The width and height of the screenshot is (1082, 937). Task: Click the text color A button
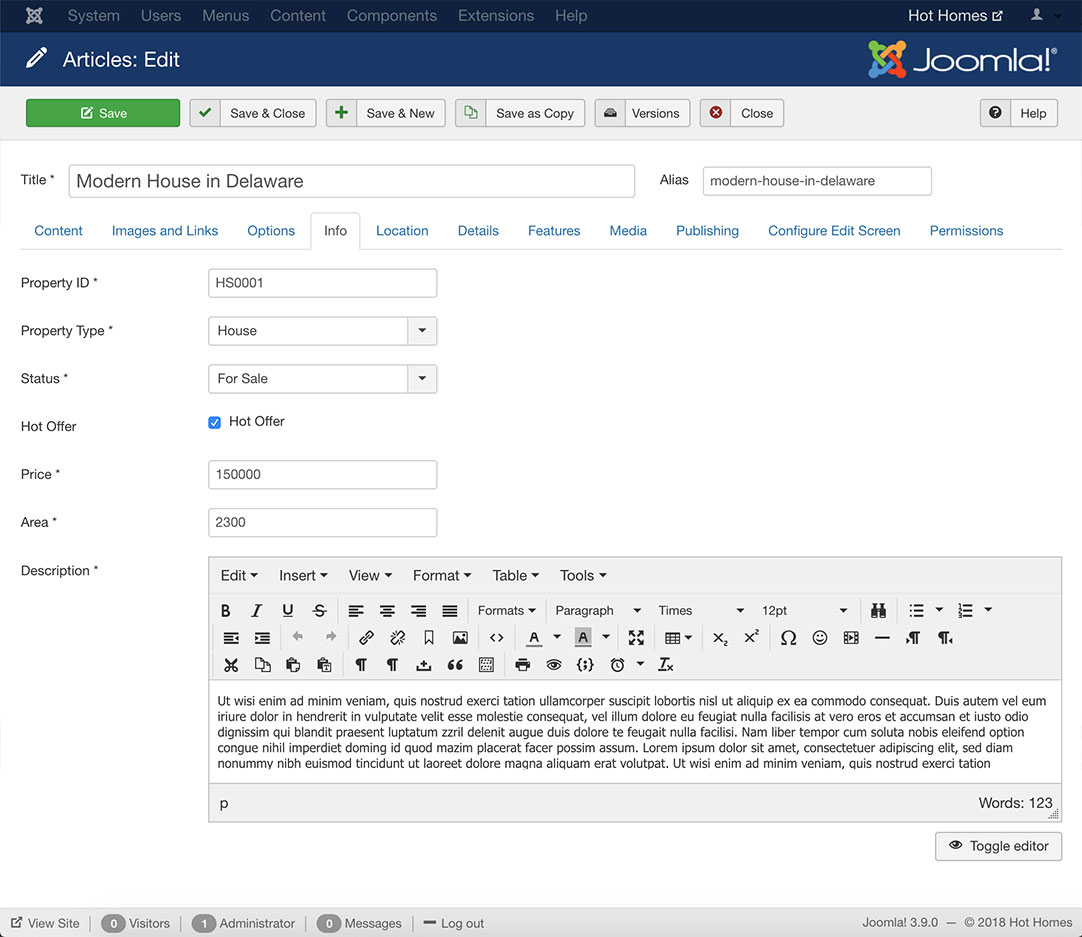[x=533, y=638]
